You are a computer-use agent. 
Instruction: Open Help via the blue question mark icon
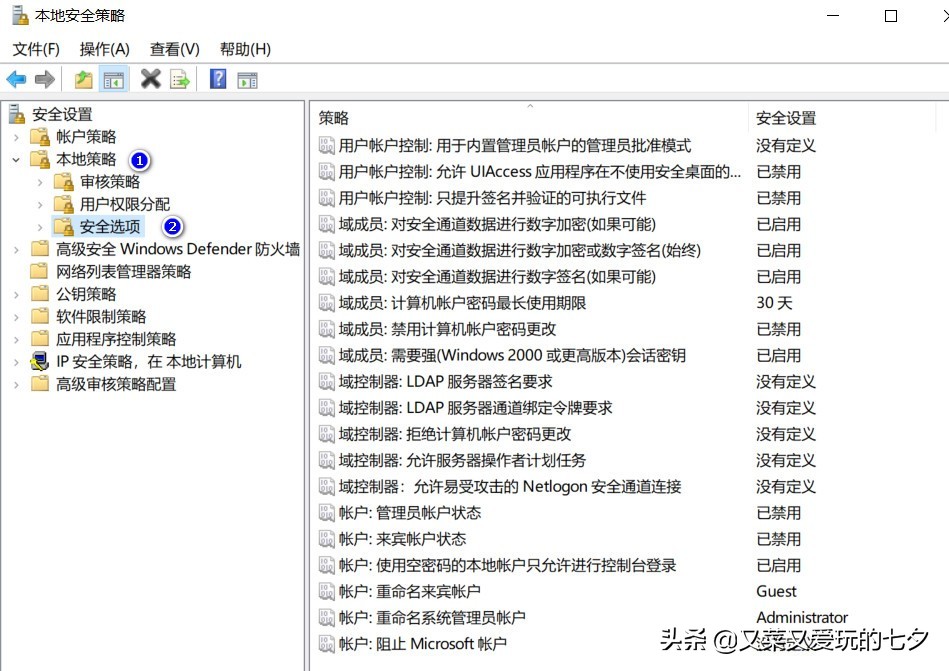pyautogui.click(x=217, y=80)
